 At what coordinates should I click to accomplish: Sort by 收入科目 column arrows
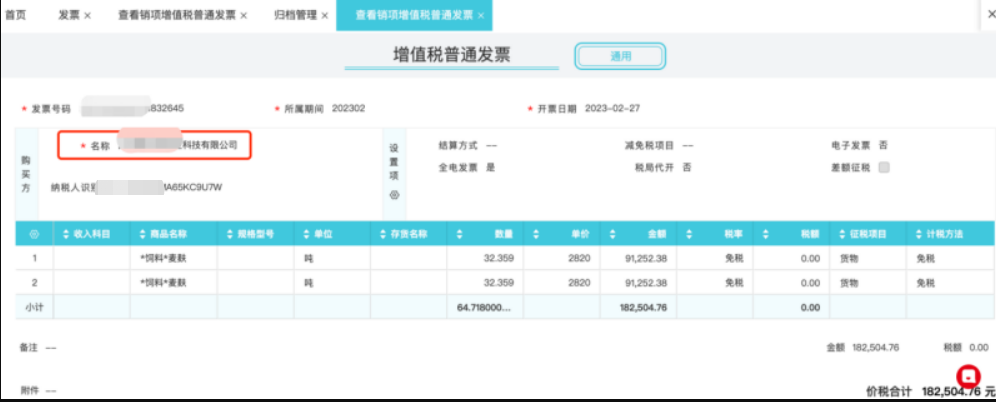(66, 233)
